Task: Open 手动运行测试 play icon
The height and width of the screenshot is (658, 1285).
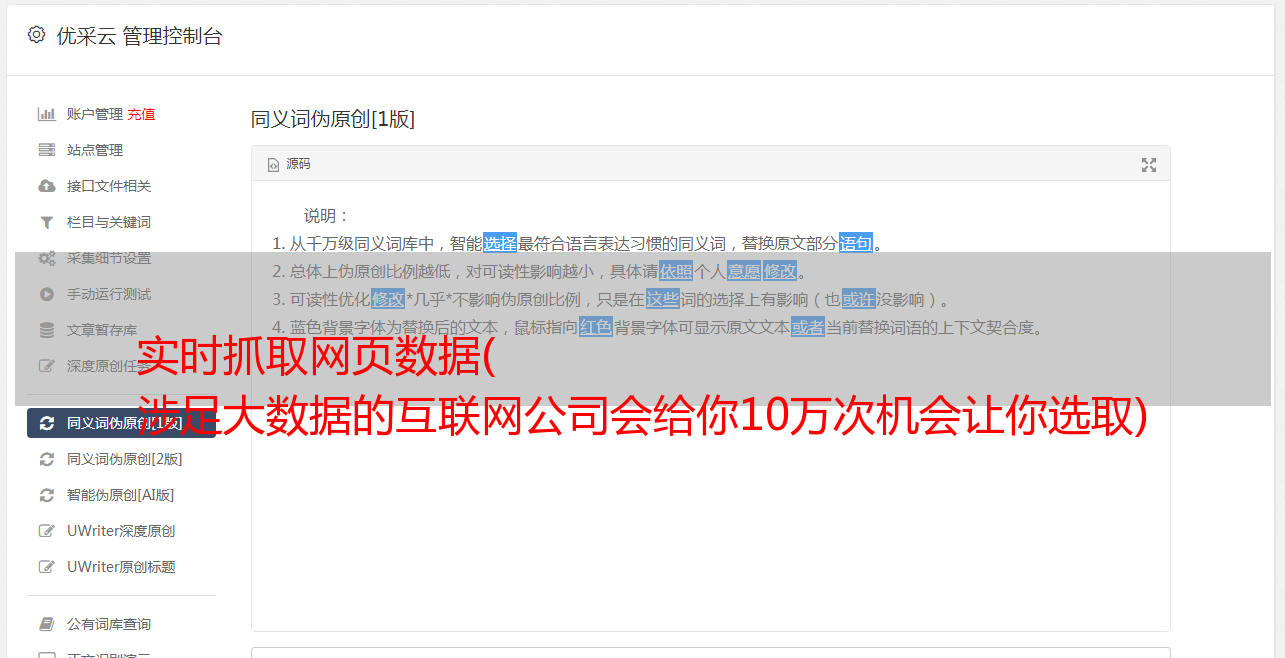Action: pyautogui.click(x=46, y=294)
